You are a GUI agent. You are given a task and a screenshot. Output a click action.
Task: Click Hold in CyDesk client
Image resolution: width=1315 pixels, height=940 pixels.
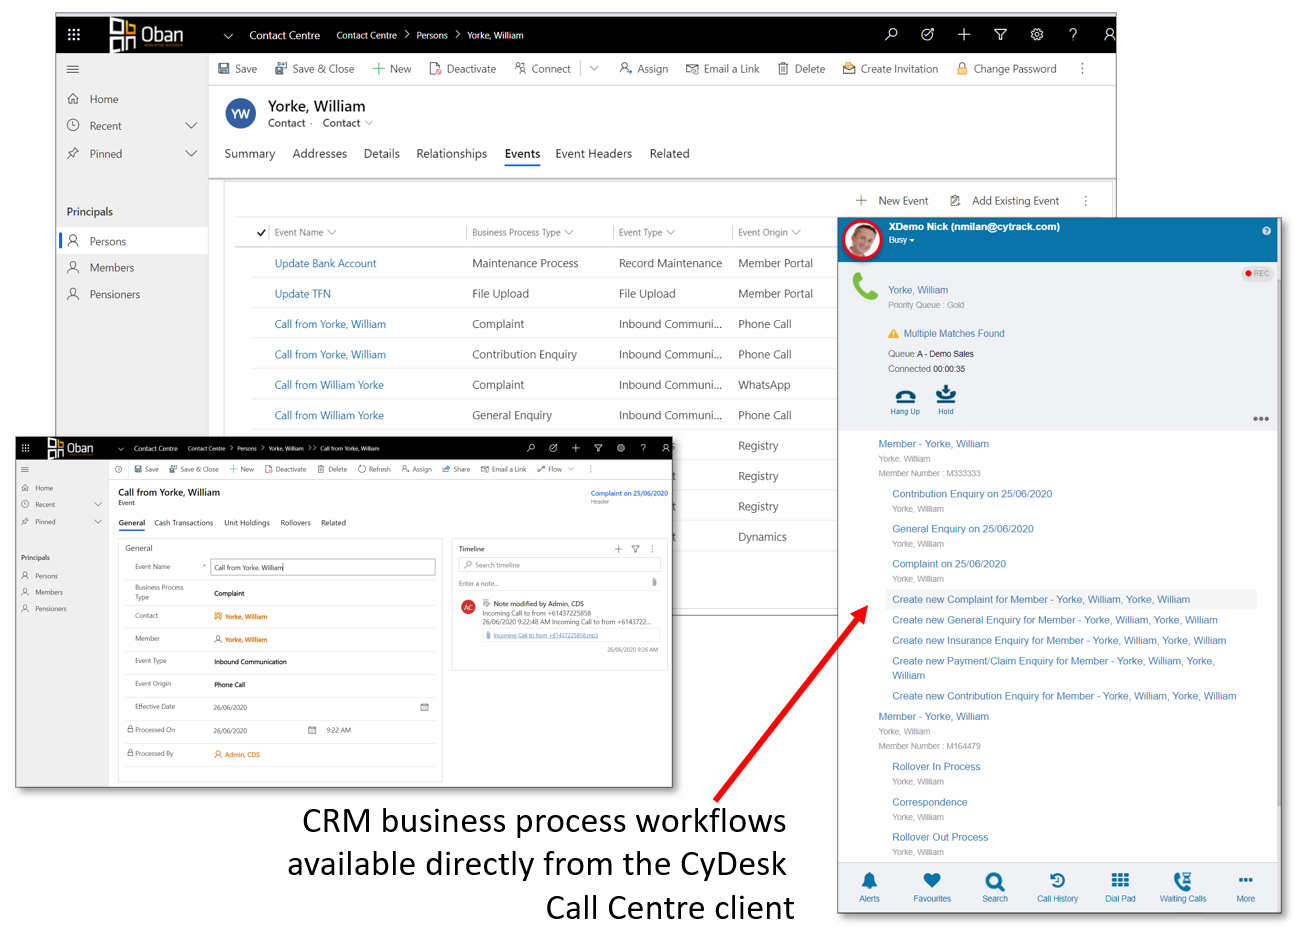point(946,400)
